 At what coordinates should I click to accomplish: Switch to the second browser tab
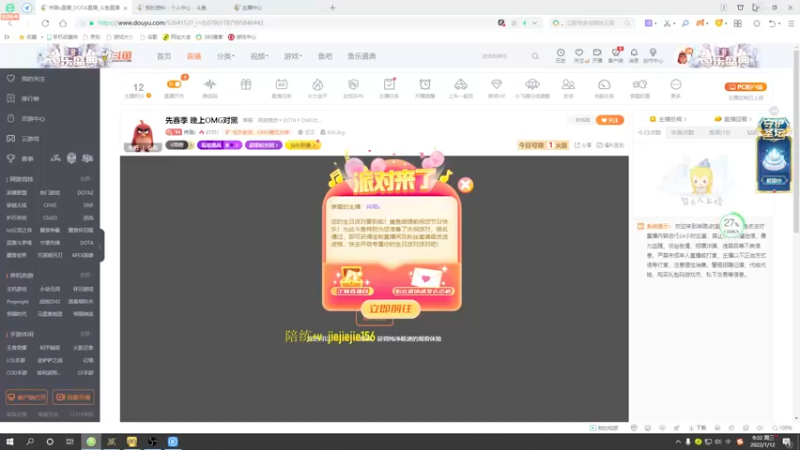tap(176, 8)
